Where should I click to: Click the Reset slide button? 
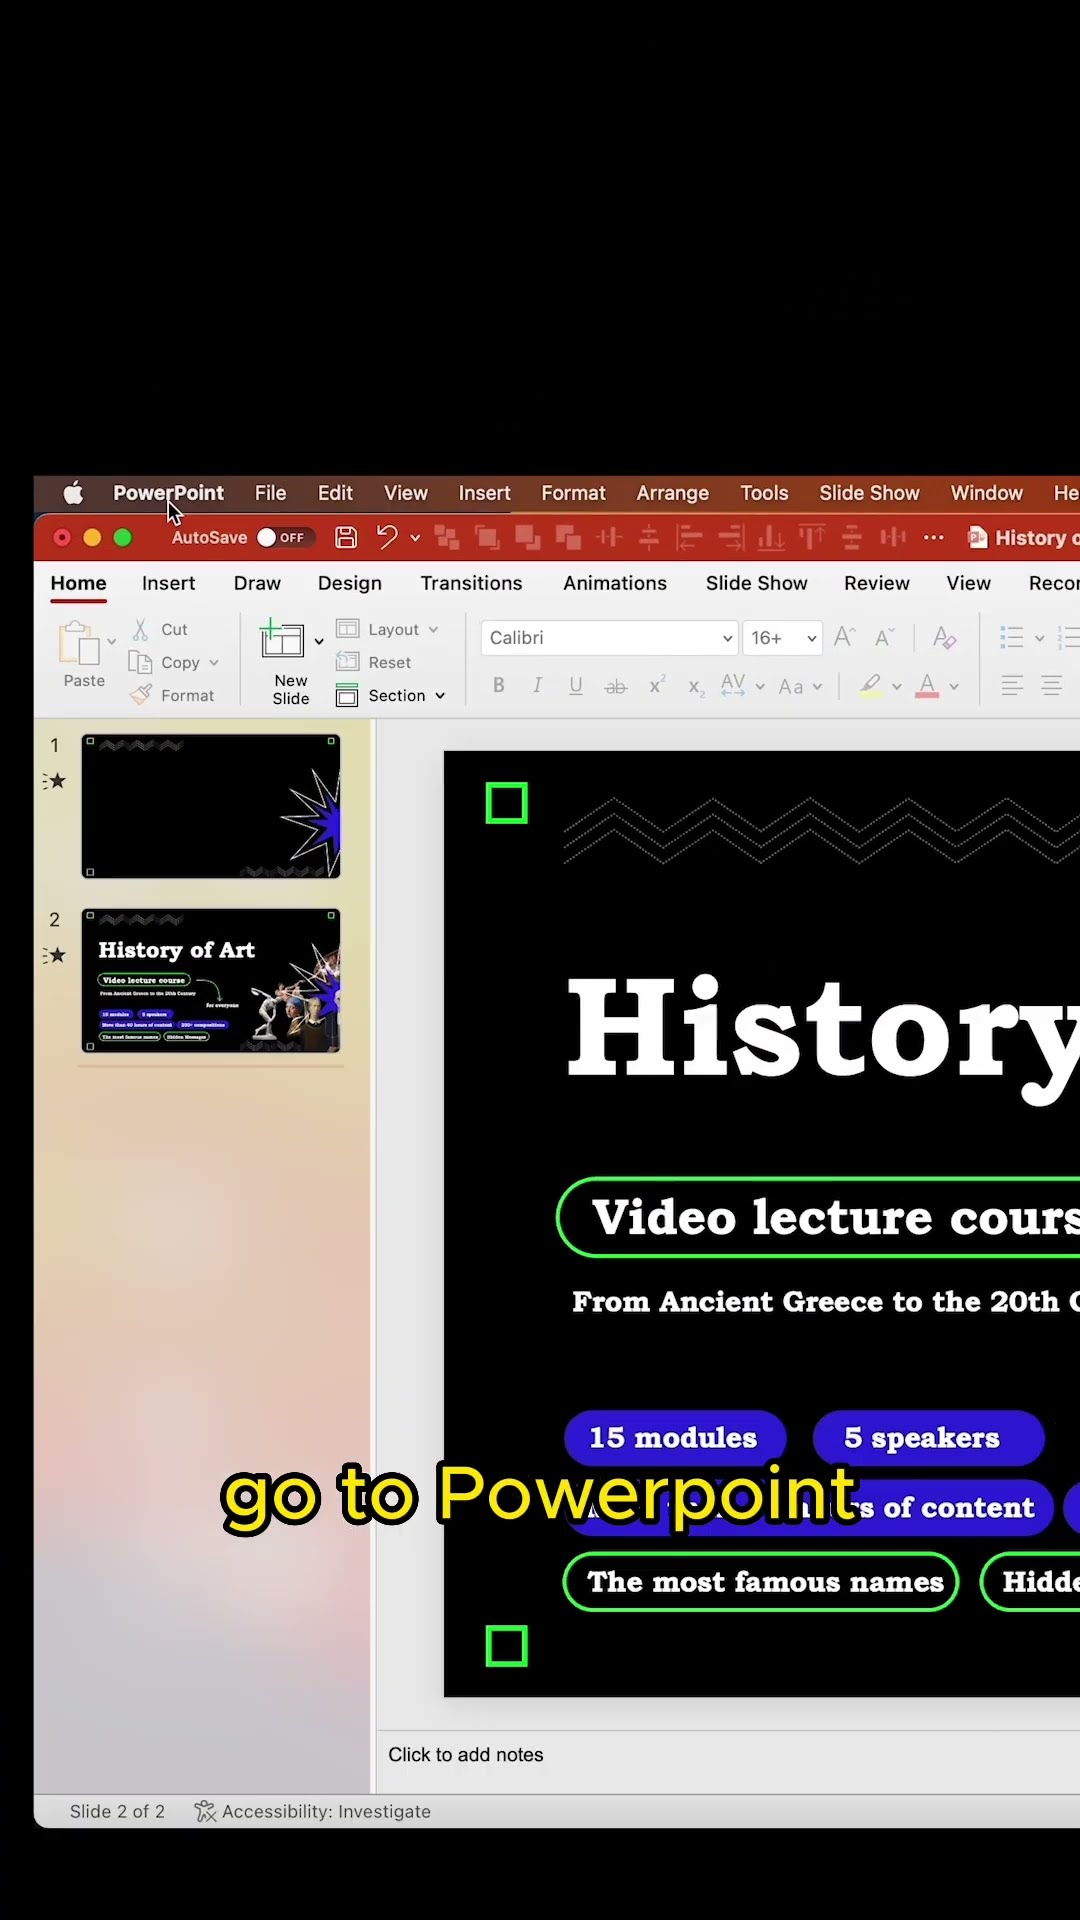pyautogui.click(x=374, y=662)
